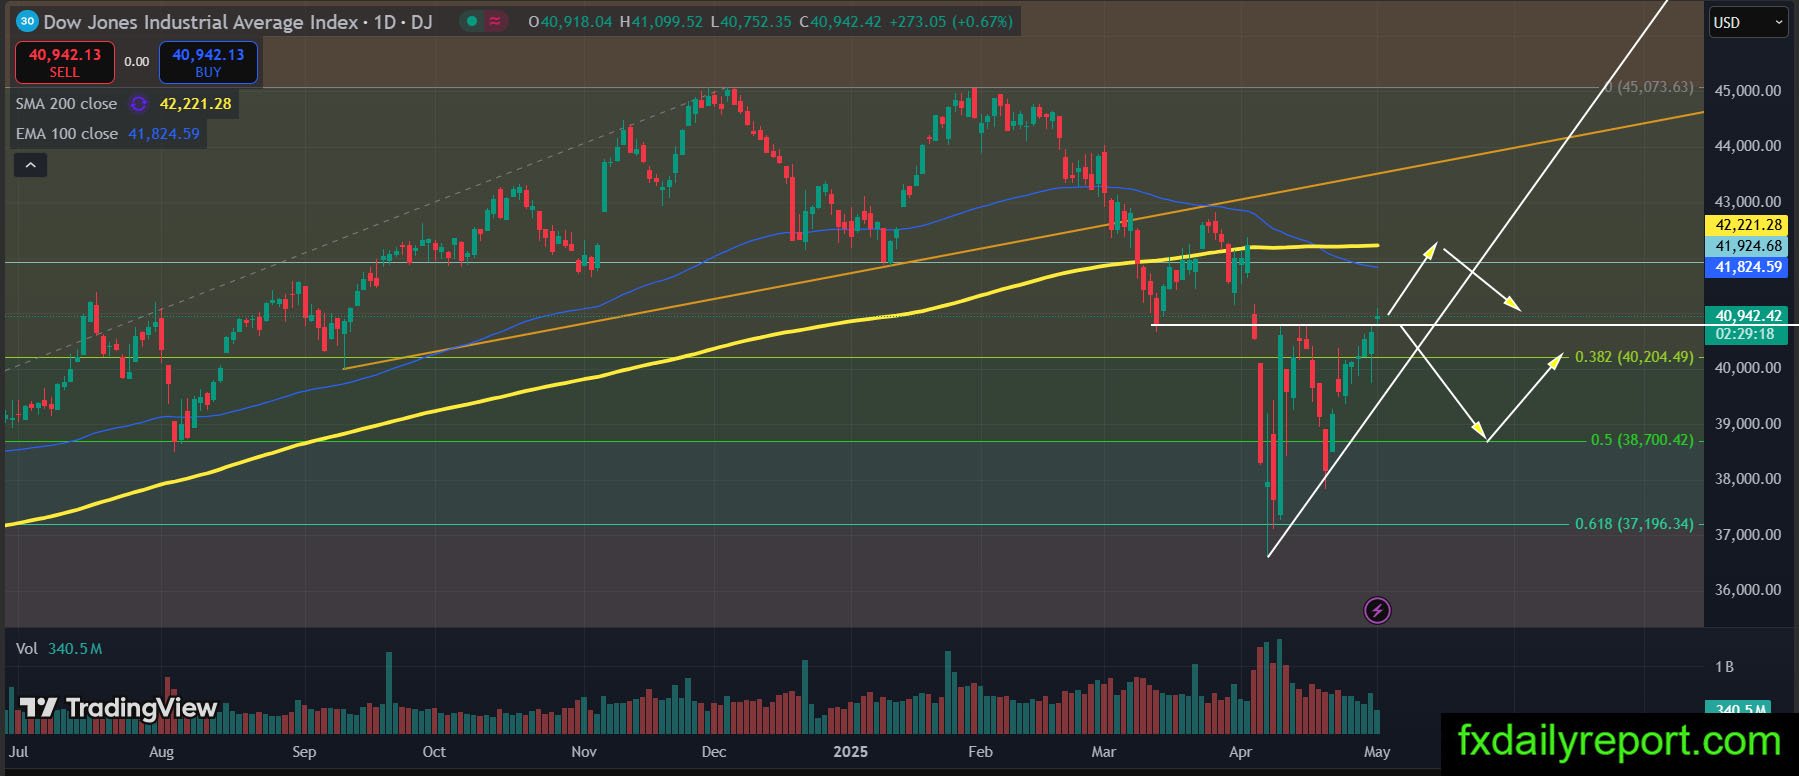Viewport: 1799px width, 776px height.
Task: Open the USD currency dropdown
Action: (1747, 22)
